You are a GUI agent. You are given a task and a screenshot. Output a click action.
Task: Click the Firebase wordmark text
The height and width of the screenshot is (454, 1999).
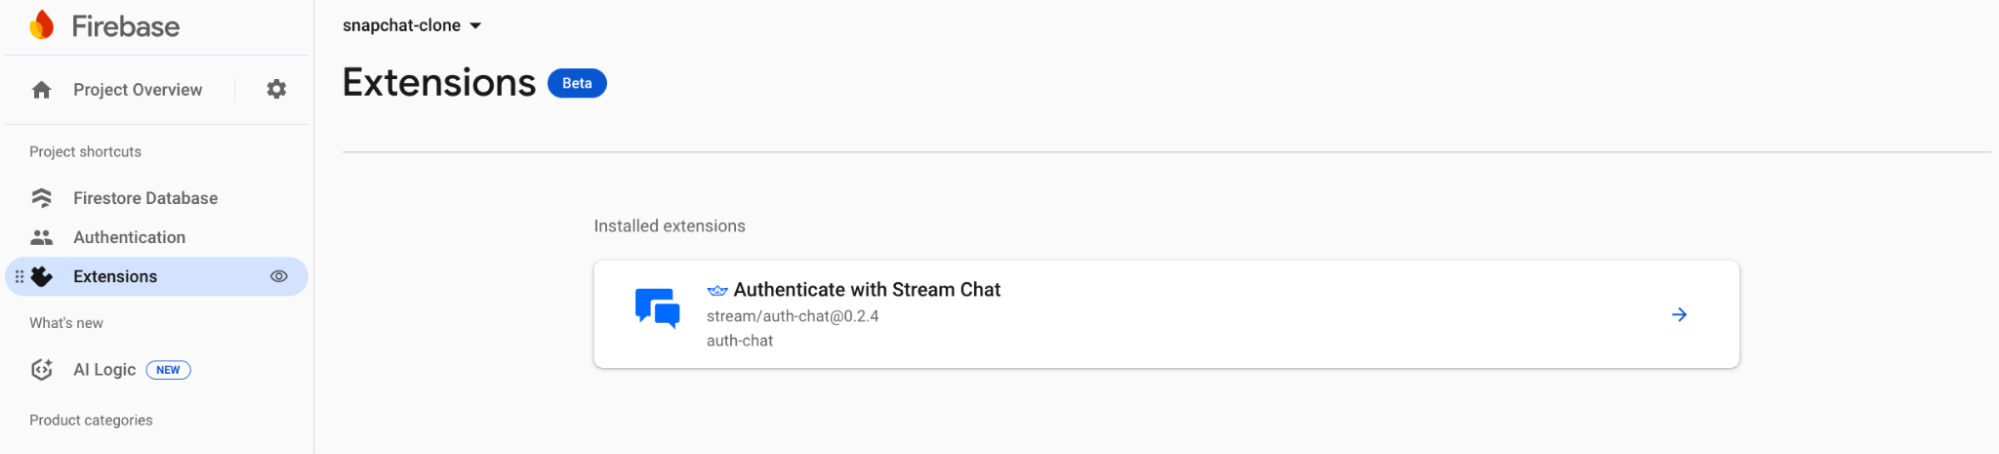[126, 26]
